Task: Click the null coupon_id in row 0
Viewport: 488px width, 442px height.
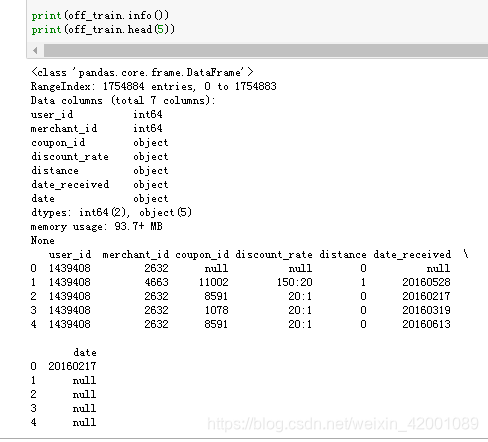Action: pyautogui.click(x=217, y=268)
